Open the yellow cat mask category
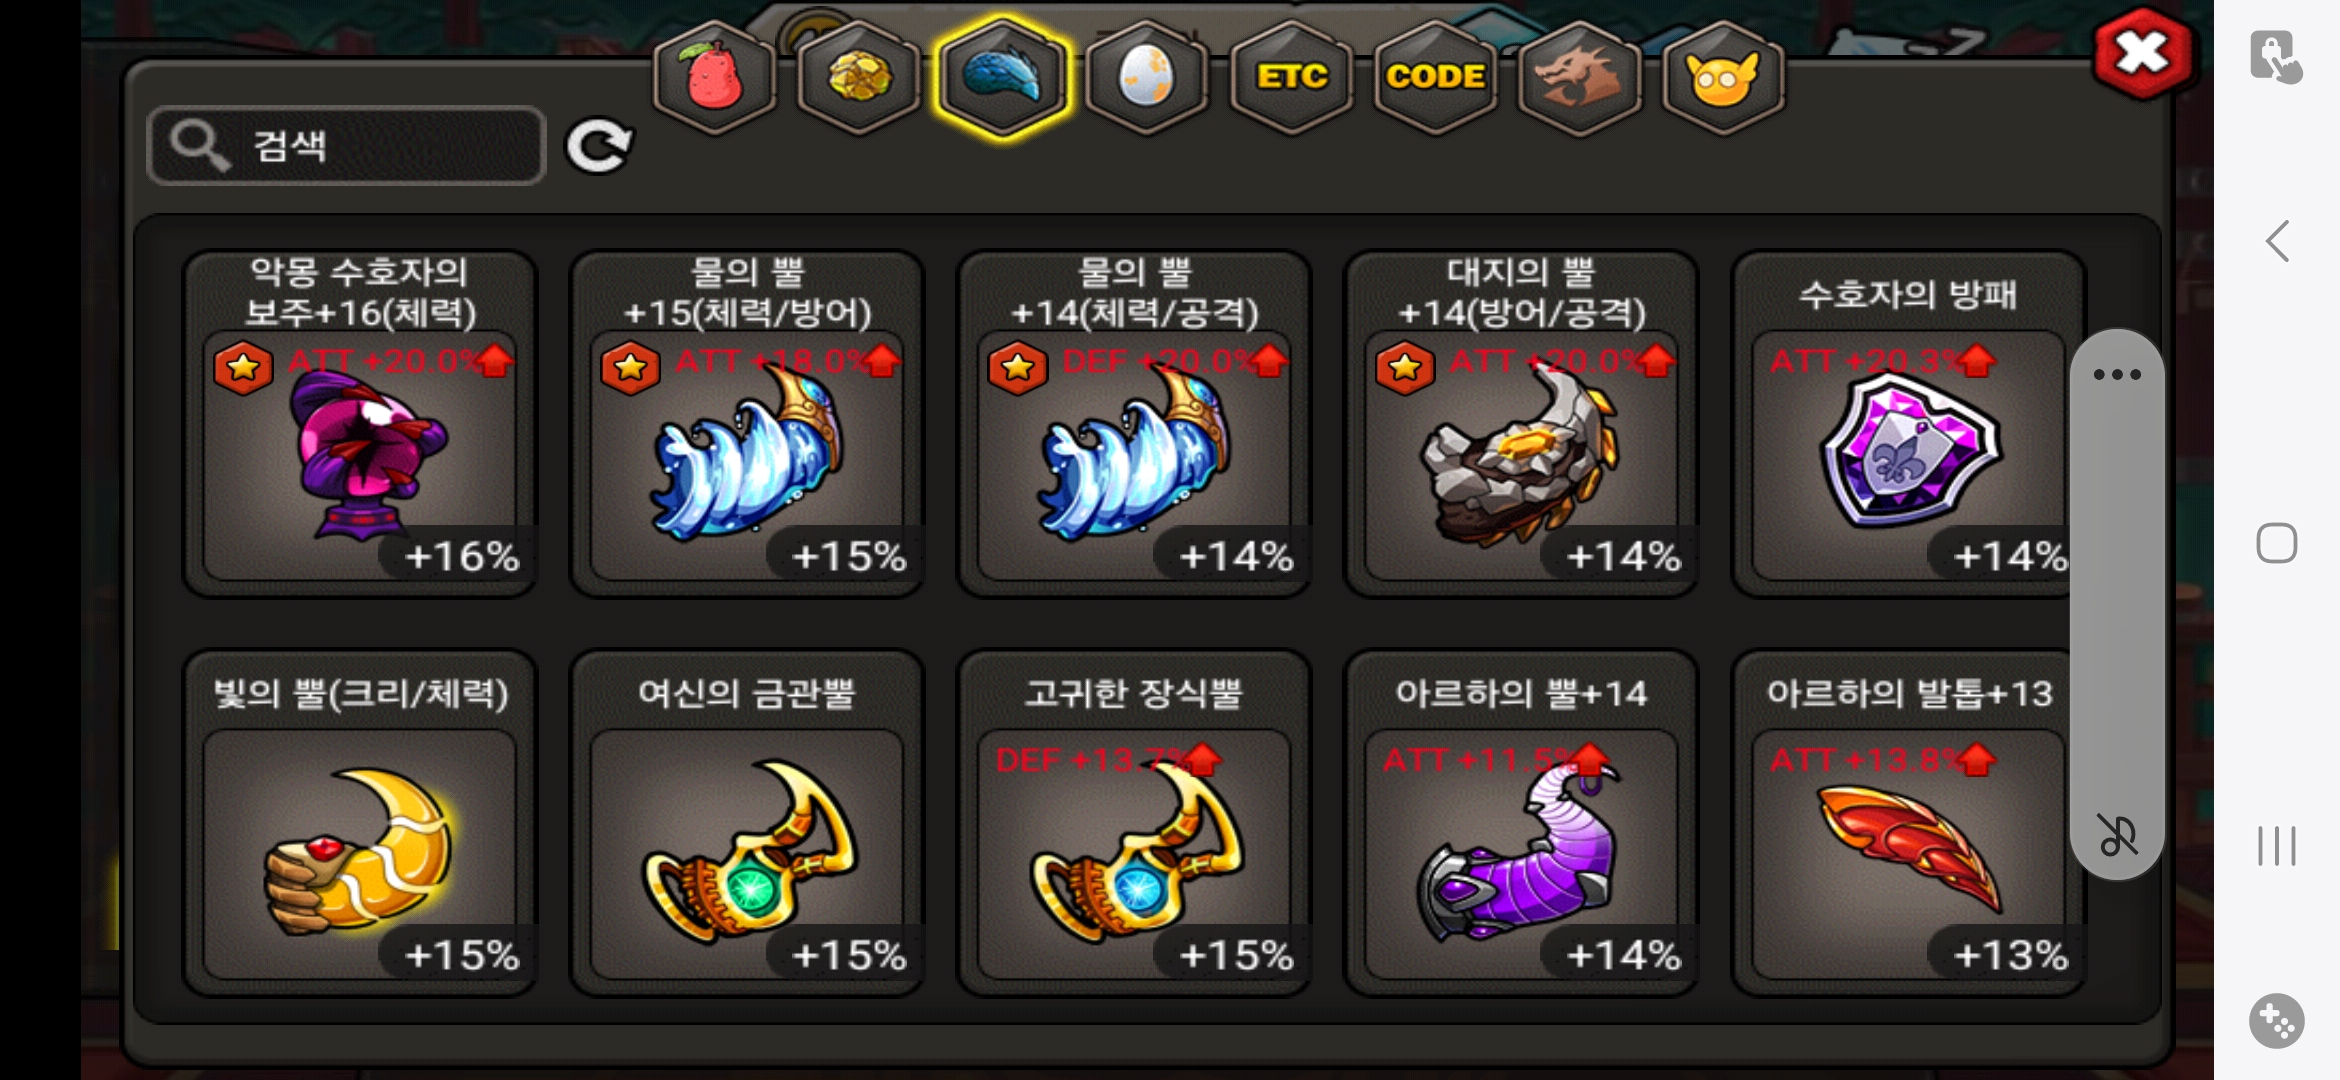 click(1723, 78)
